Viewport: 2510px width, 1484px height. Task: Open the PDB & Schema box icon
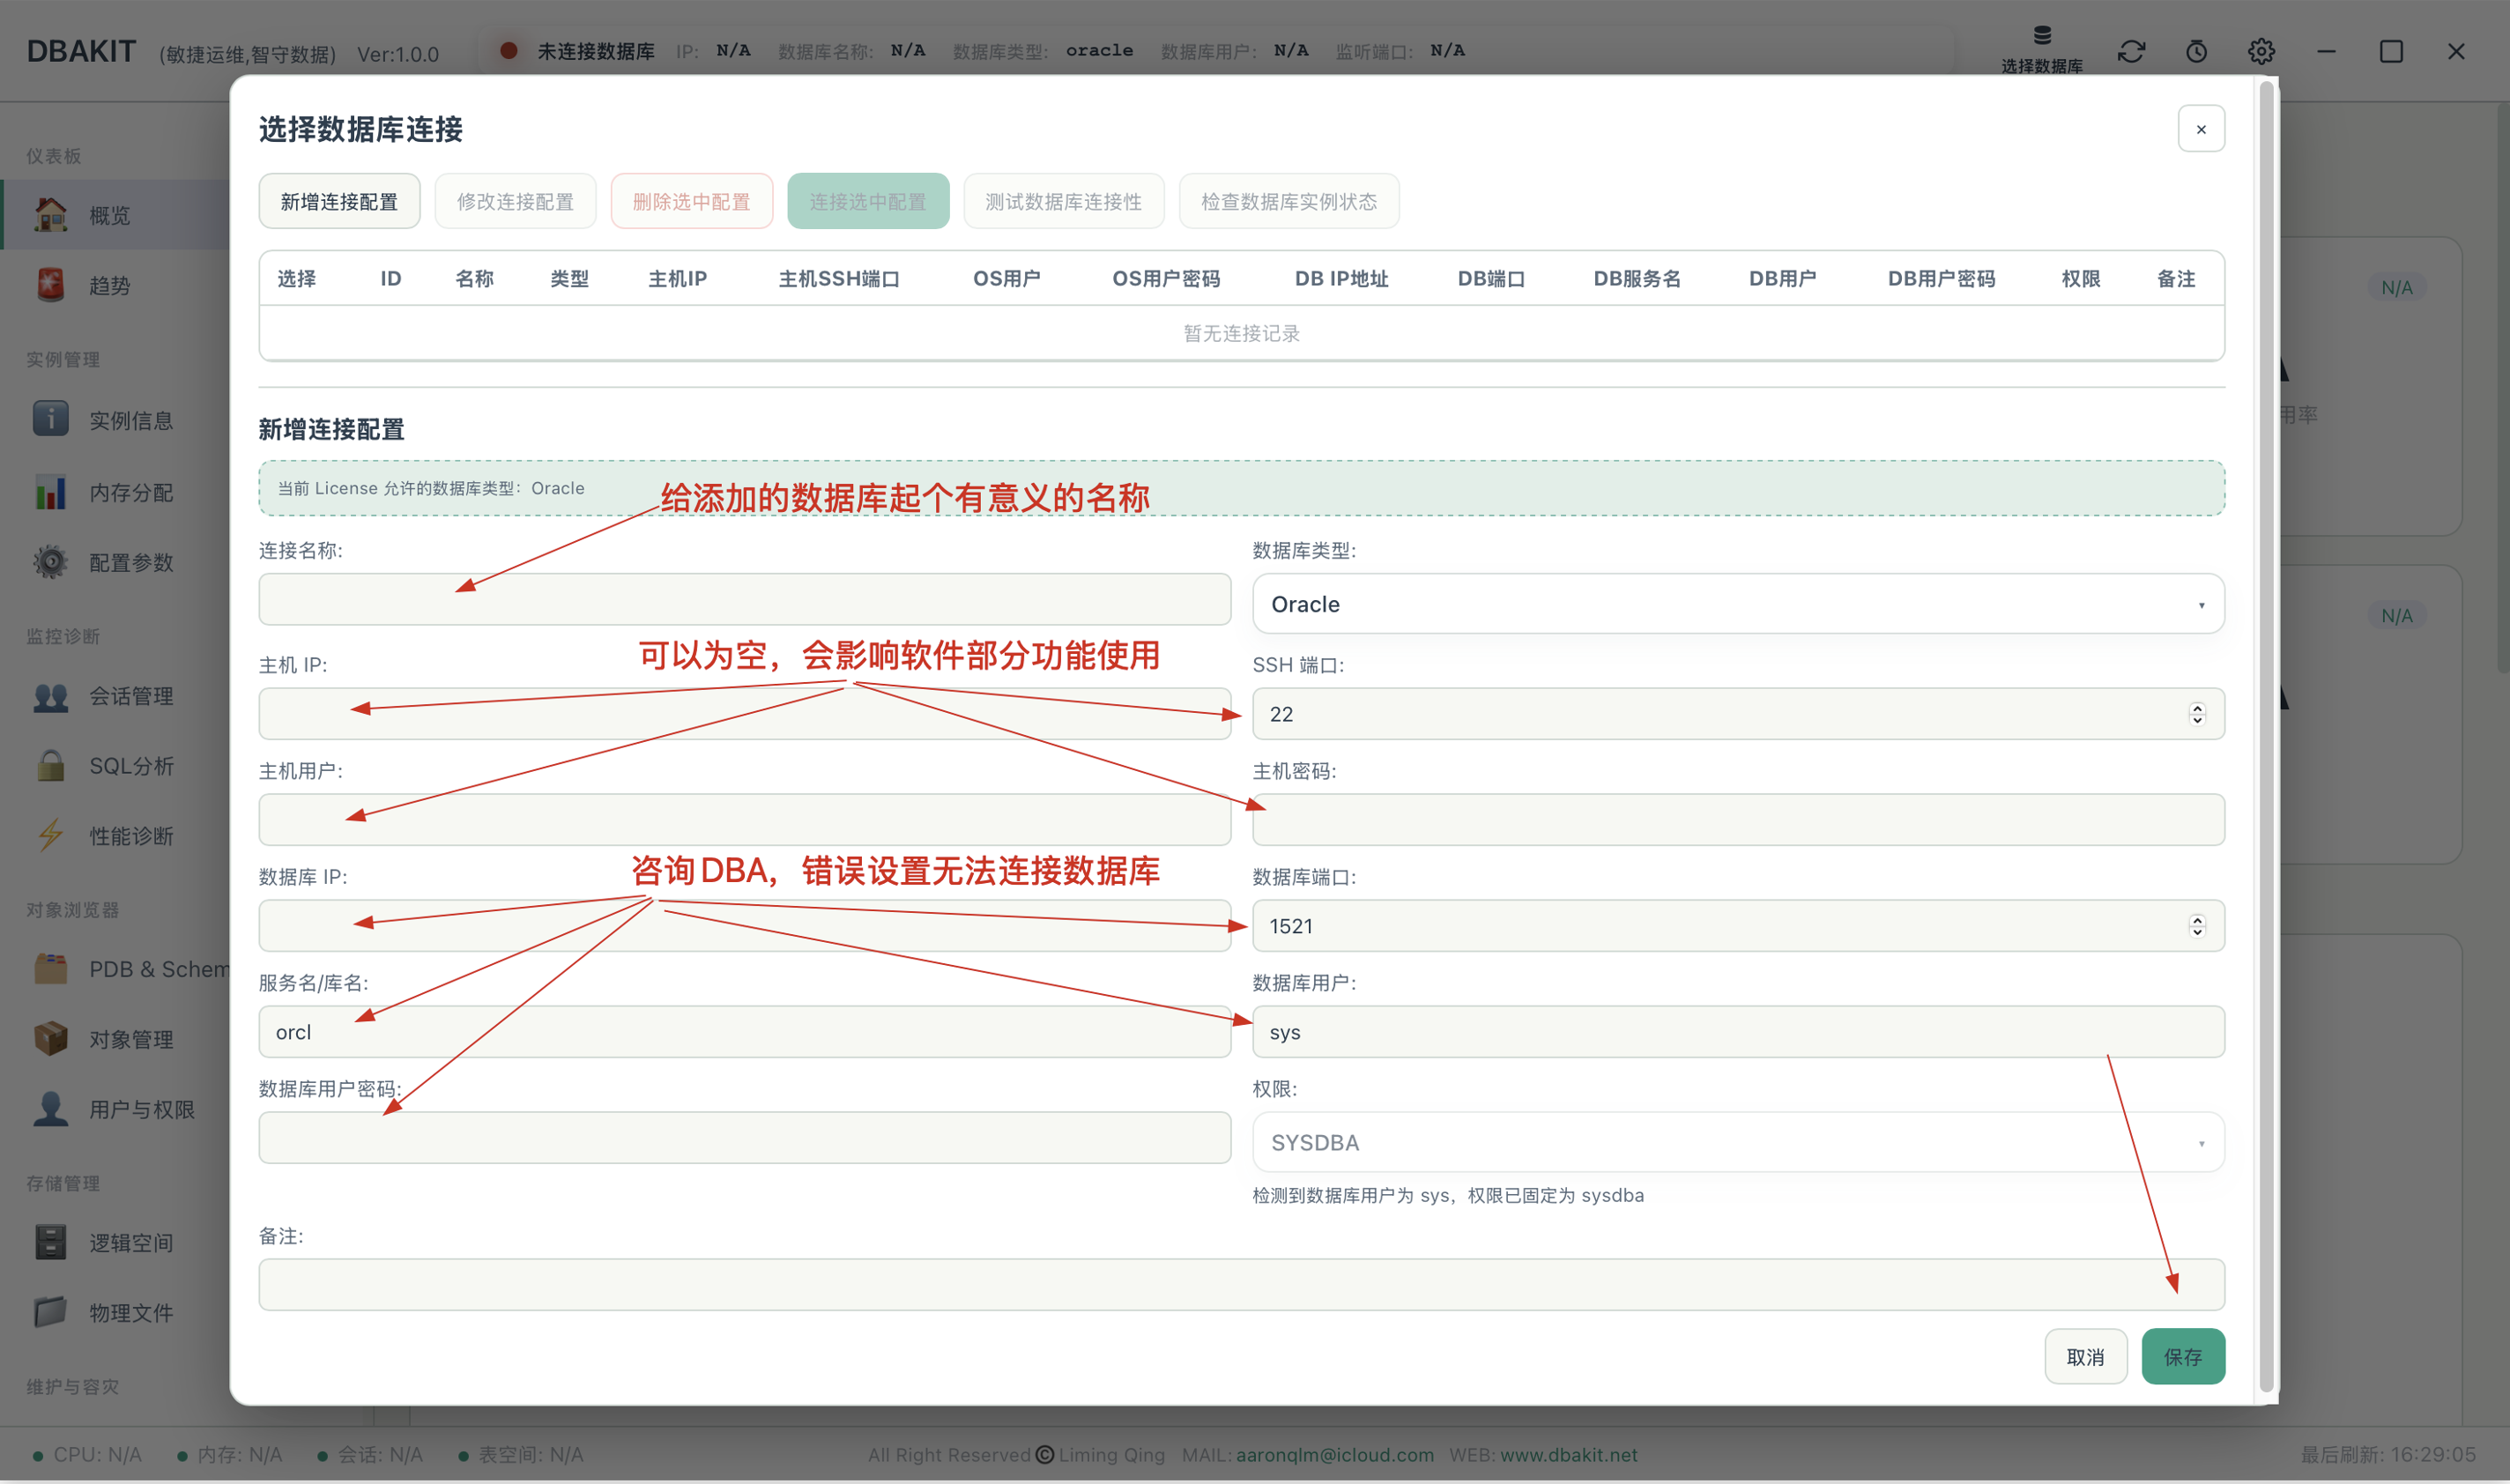click(50, 969)
